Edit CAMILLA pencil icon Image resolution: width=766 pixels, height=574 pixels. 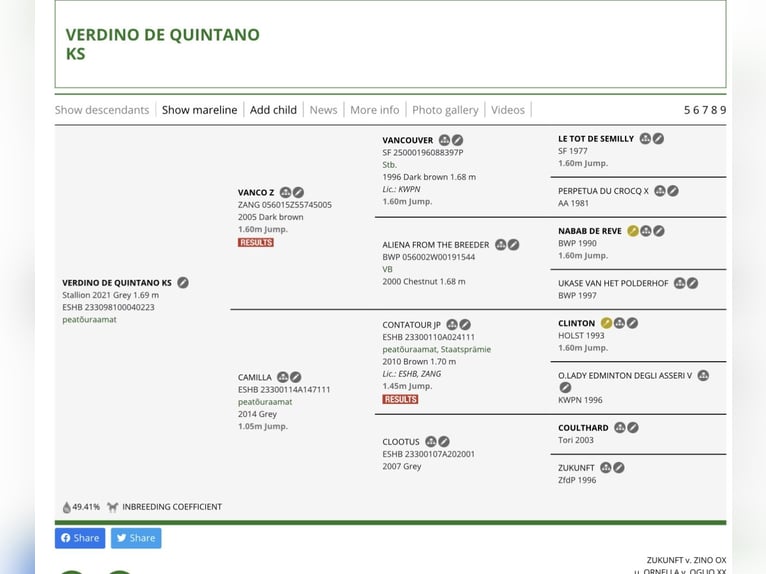[296, 377]
